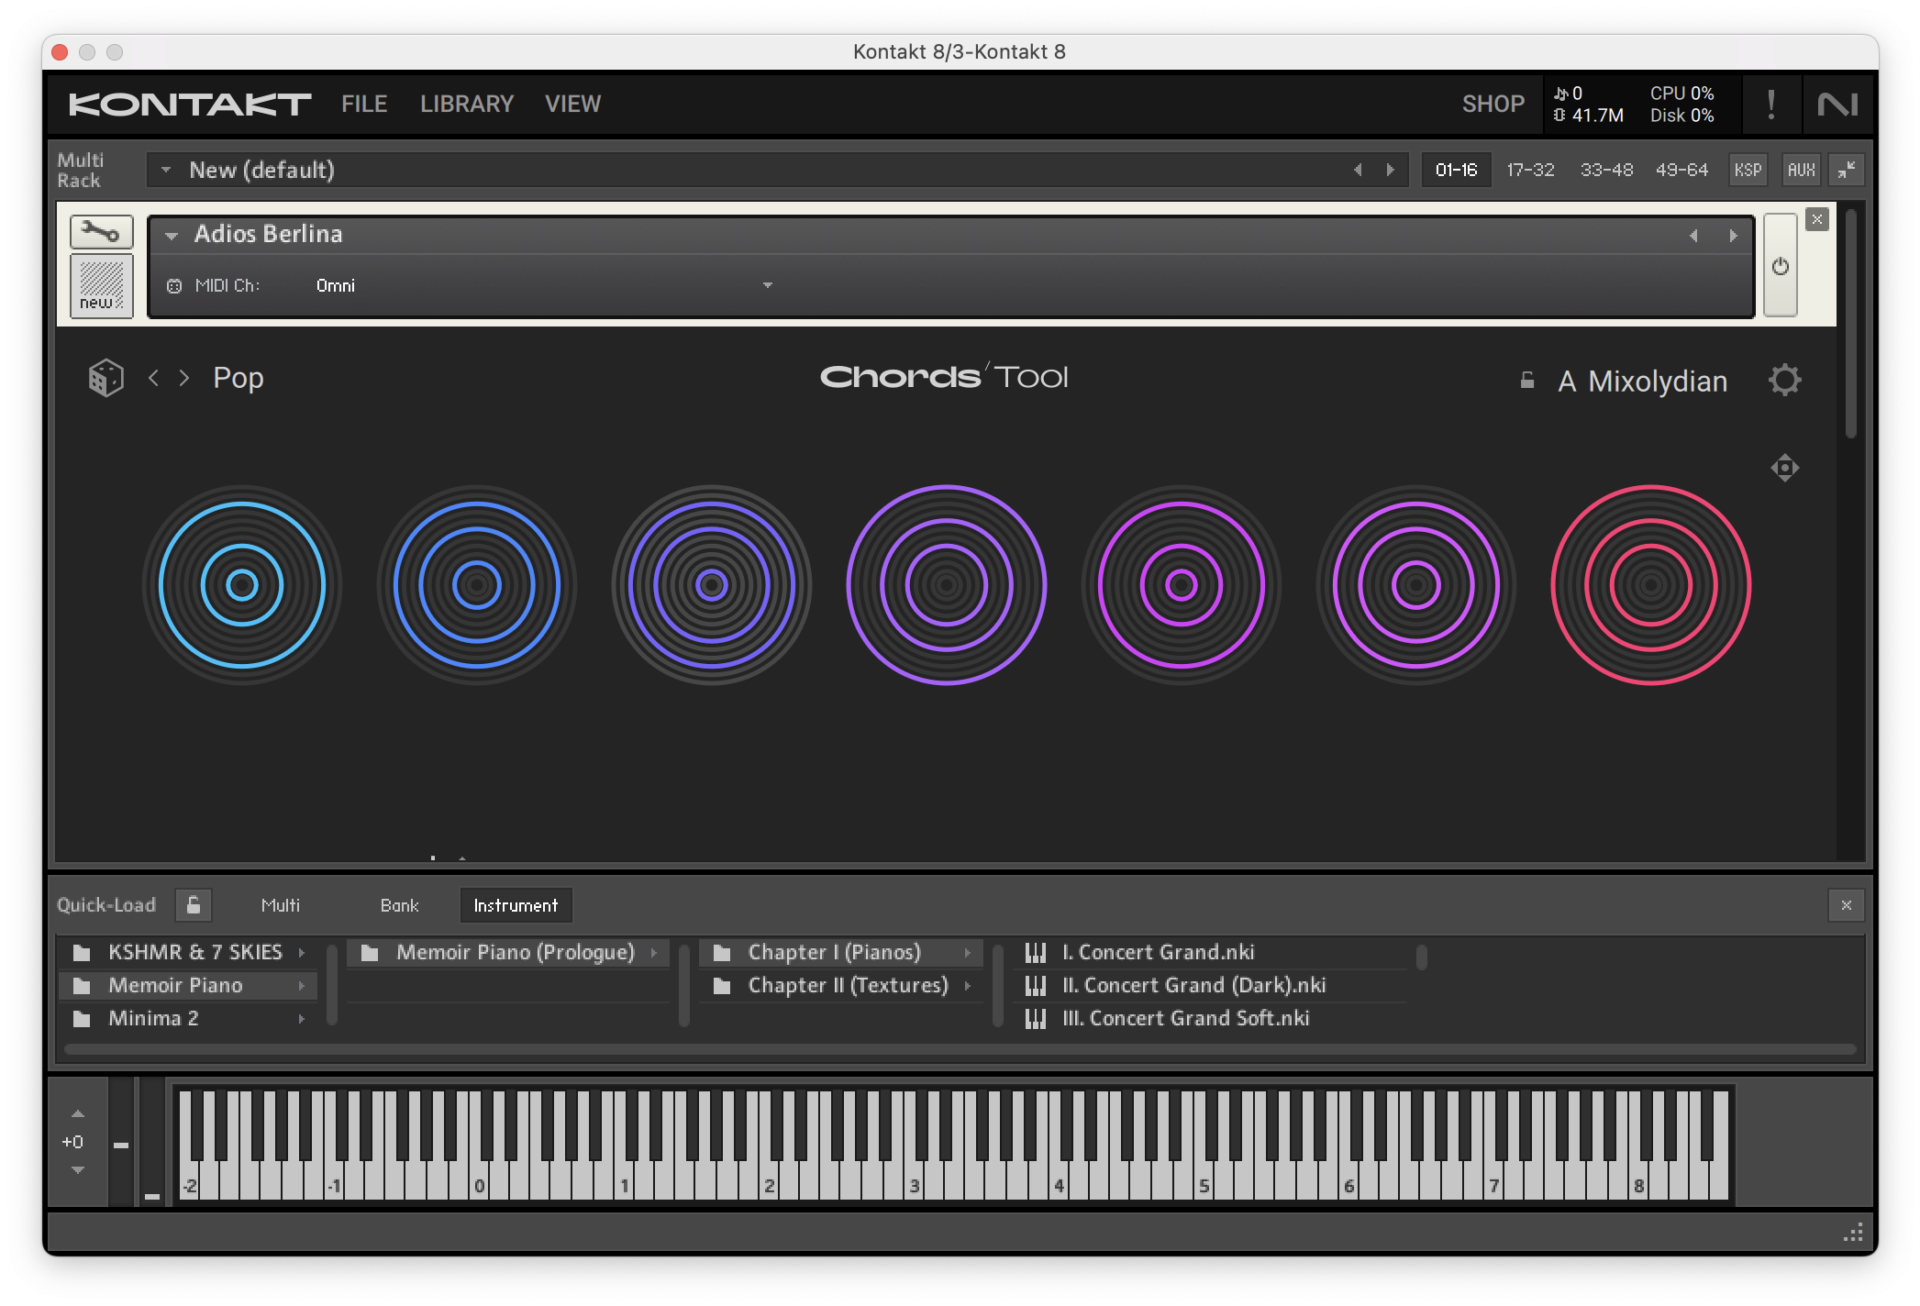Screen dimensions: 1920x1306
Task: Click the crosshair target icon
Action: [1784, 467]
